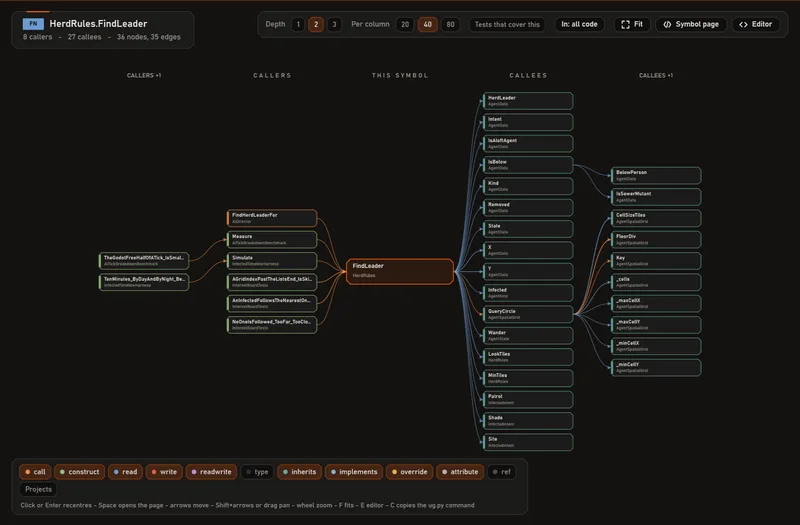Toggle the write edge filter
Viewport: 800px width, 525px height.
[x=164, y=472]
